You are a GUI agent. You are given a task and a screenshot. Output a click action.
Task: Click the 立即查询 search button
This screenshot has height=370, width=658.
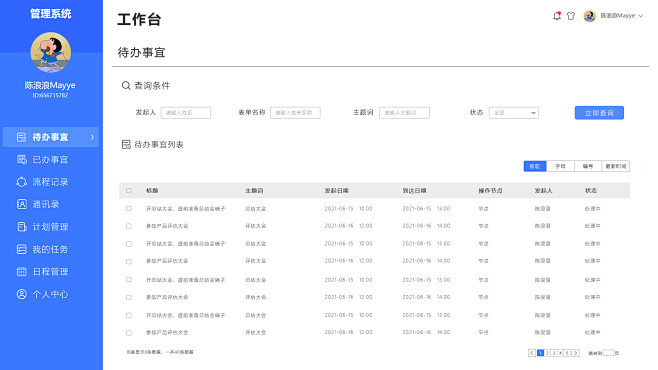(599, 113)
